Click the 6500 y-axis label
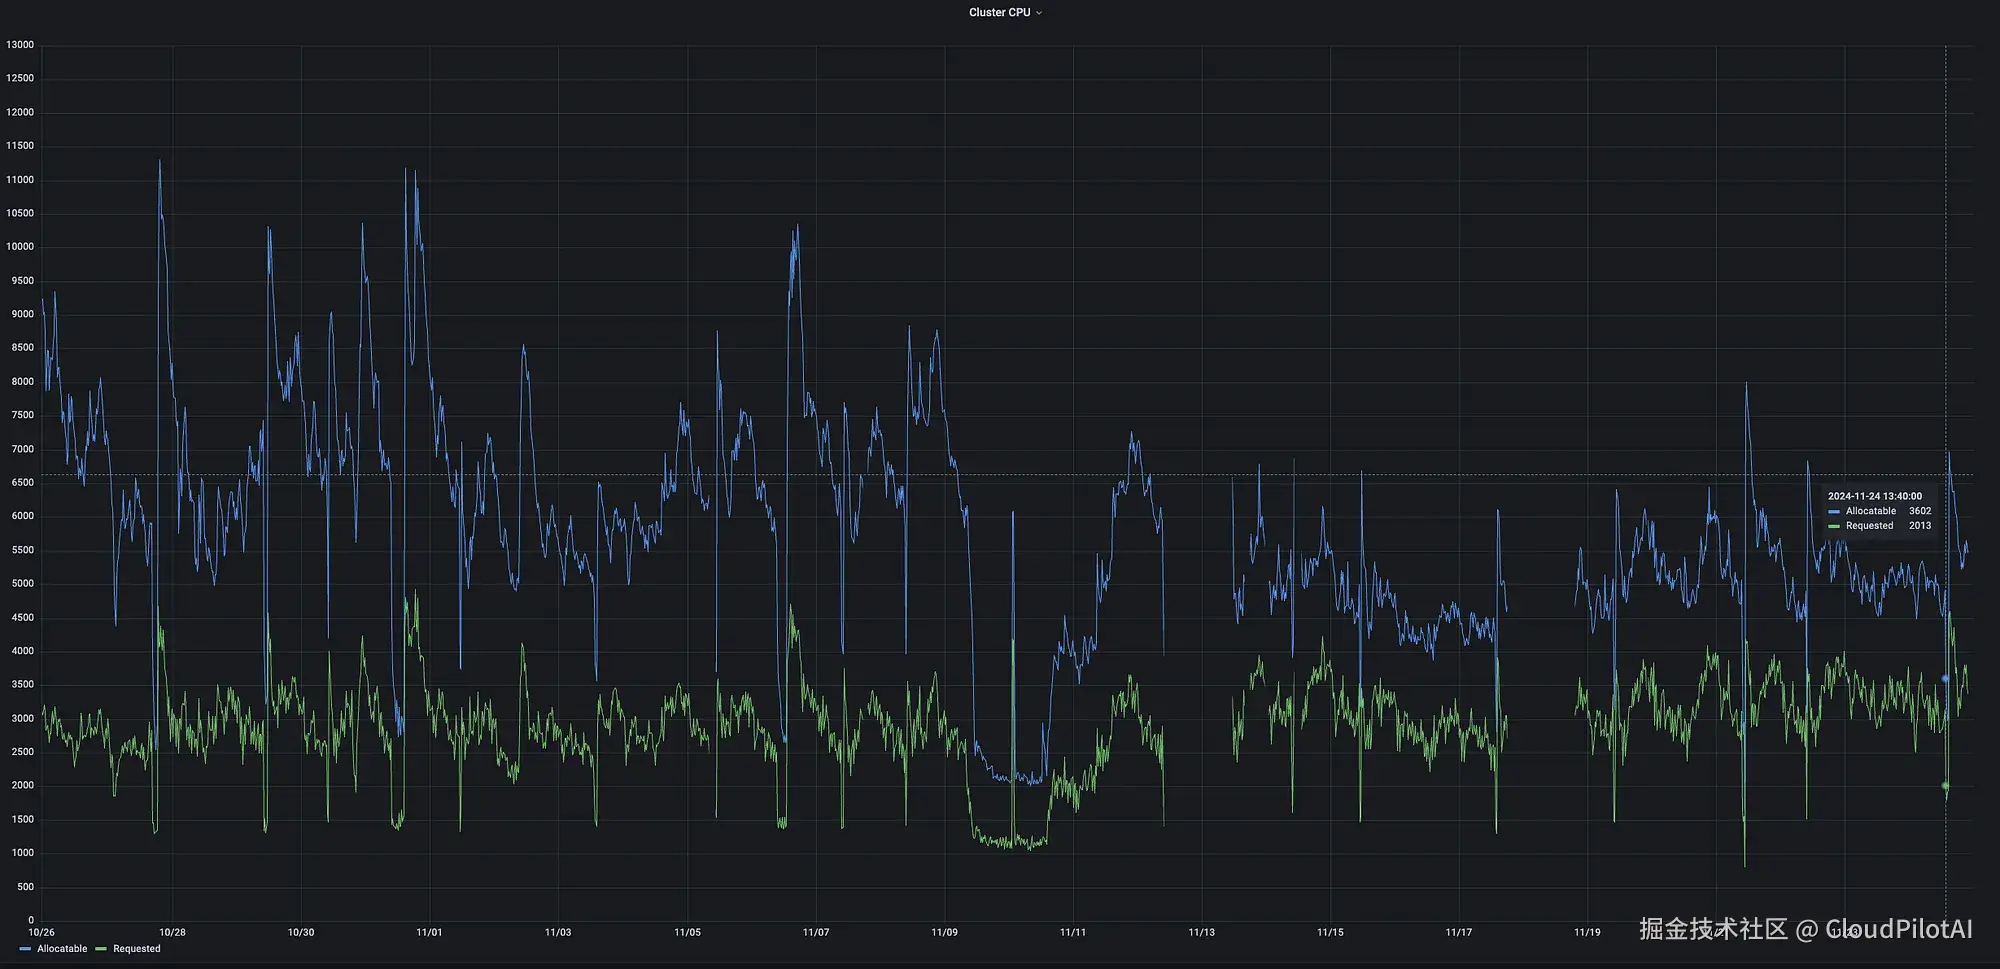The width and height of the screenshot is (2000, 969). click(22, 482)
